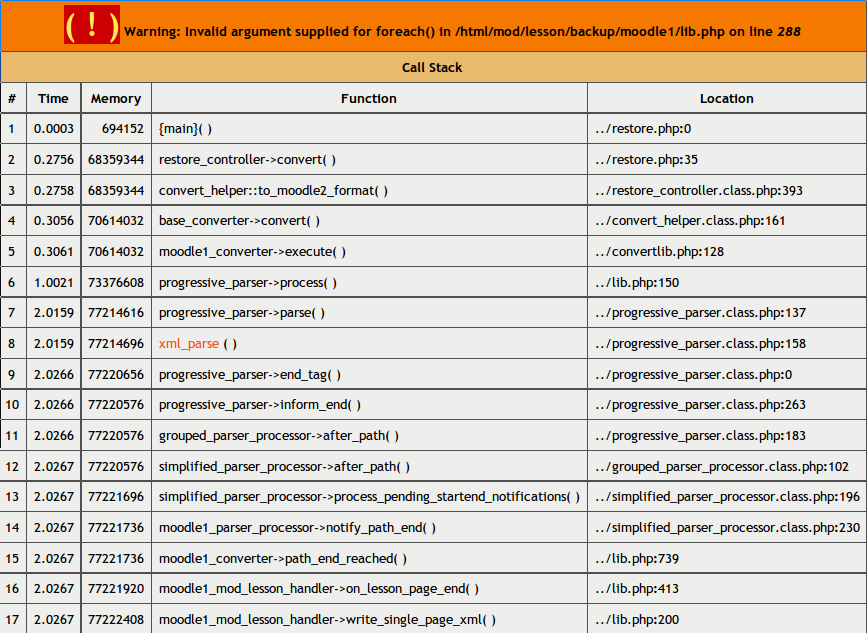Select memory value 77221696
The image size is (867, 633).
[116, 496]
